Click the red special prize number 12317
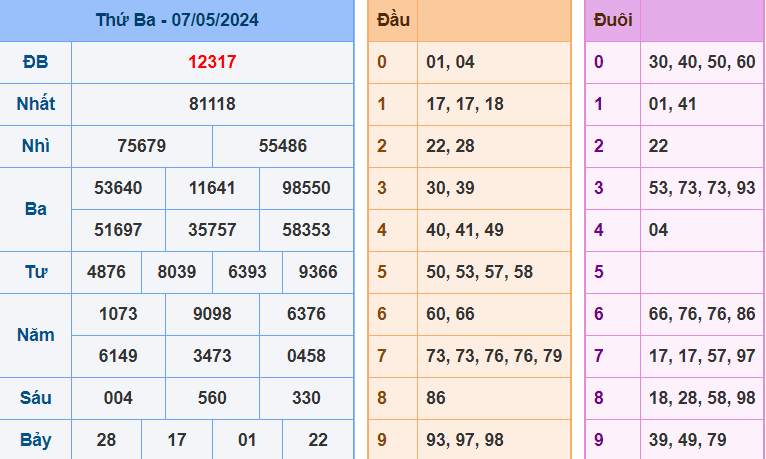This screenshot has height=459, width=766. coord(212,62)
